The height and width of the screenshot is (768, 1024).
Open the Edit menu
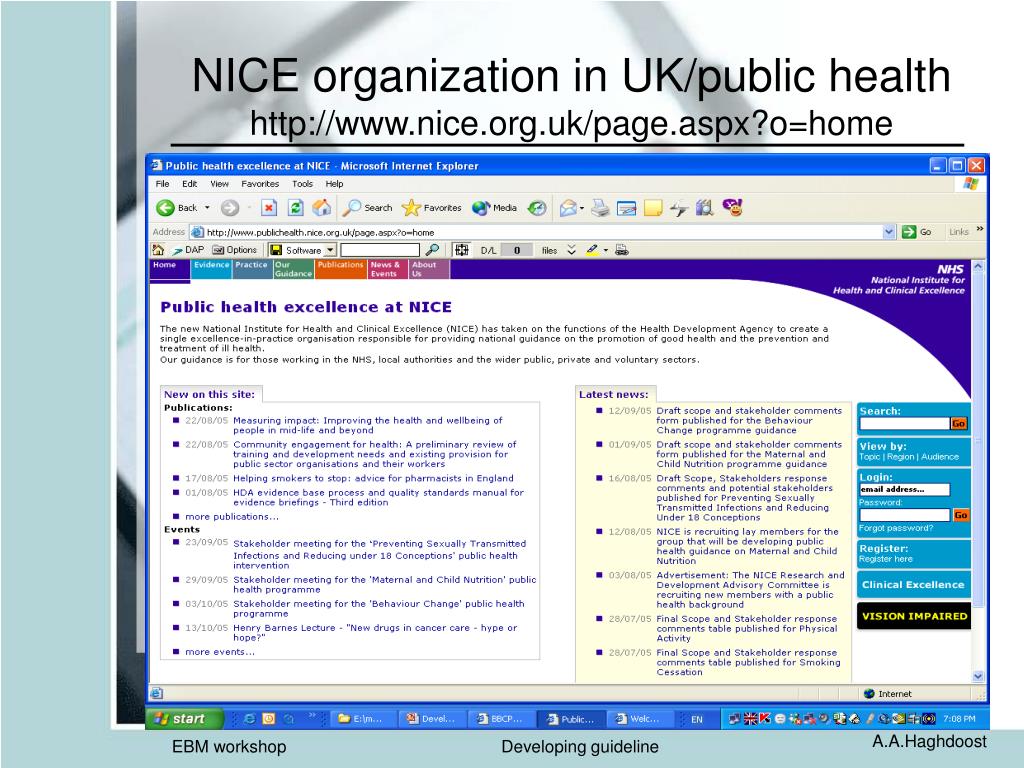point(189,184)
